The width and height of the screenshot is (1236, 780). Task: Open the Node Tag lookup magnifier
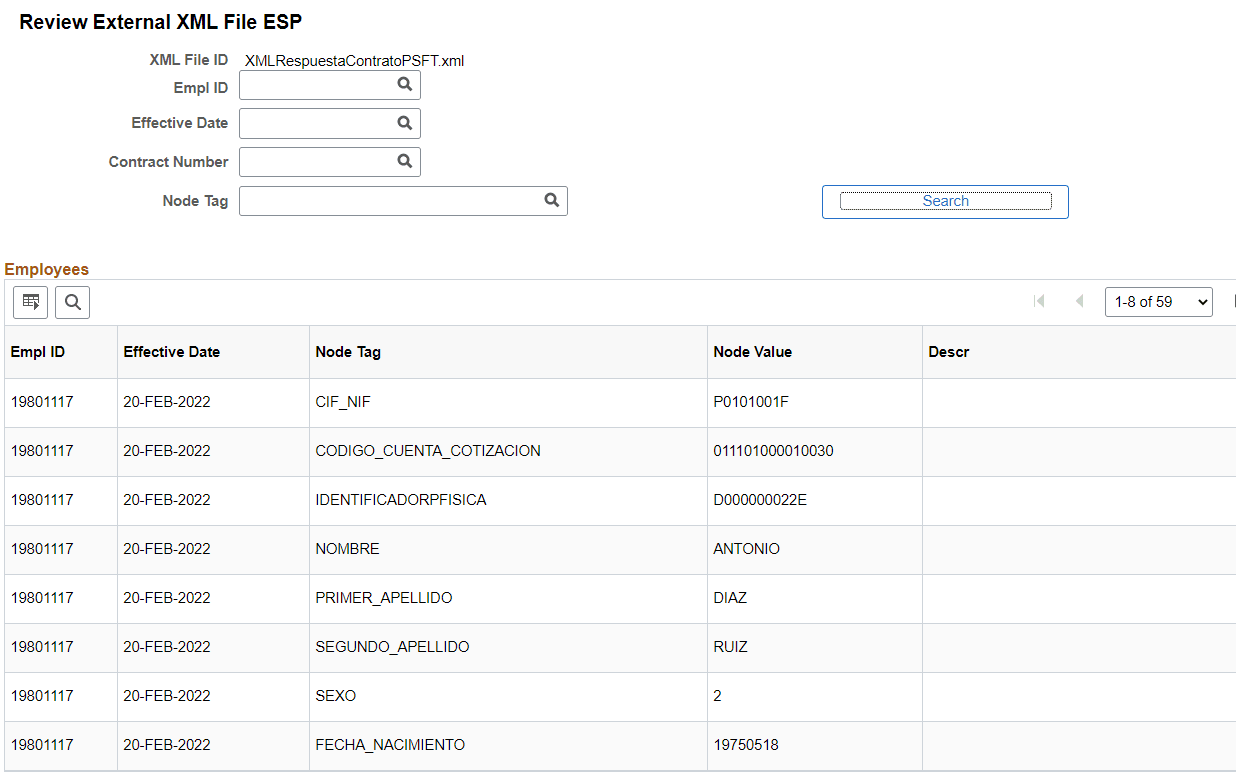tap(551, 200)
